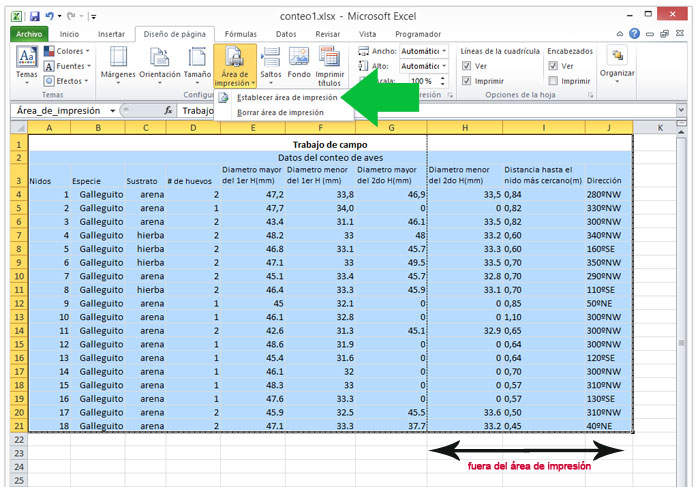700x487 pixels.
Task: Open the Saltos page breaks button
Action: point(271,65)
